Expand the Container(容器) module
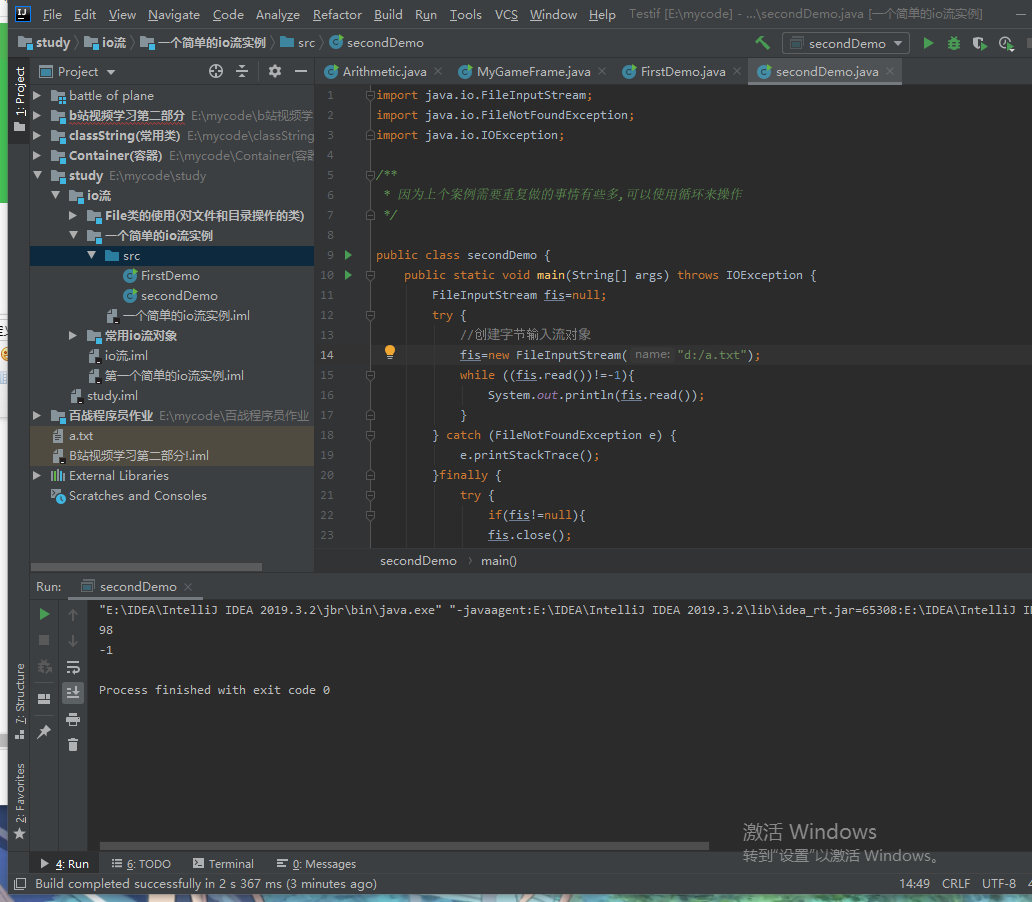This screenshot has height=902, width=1032. [x=38, y=155]
